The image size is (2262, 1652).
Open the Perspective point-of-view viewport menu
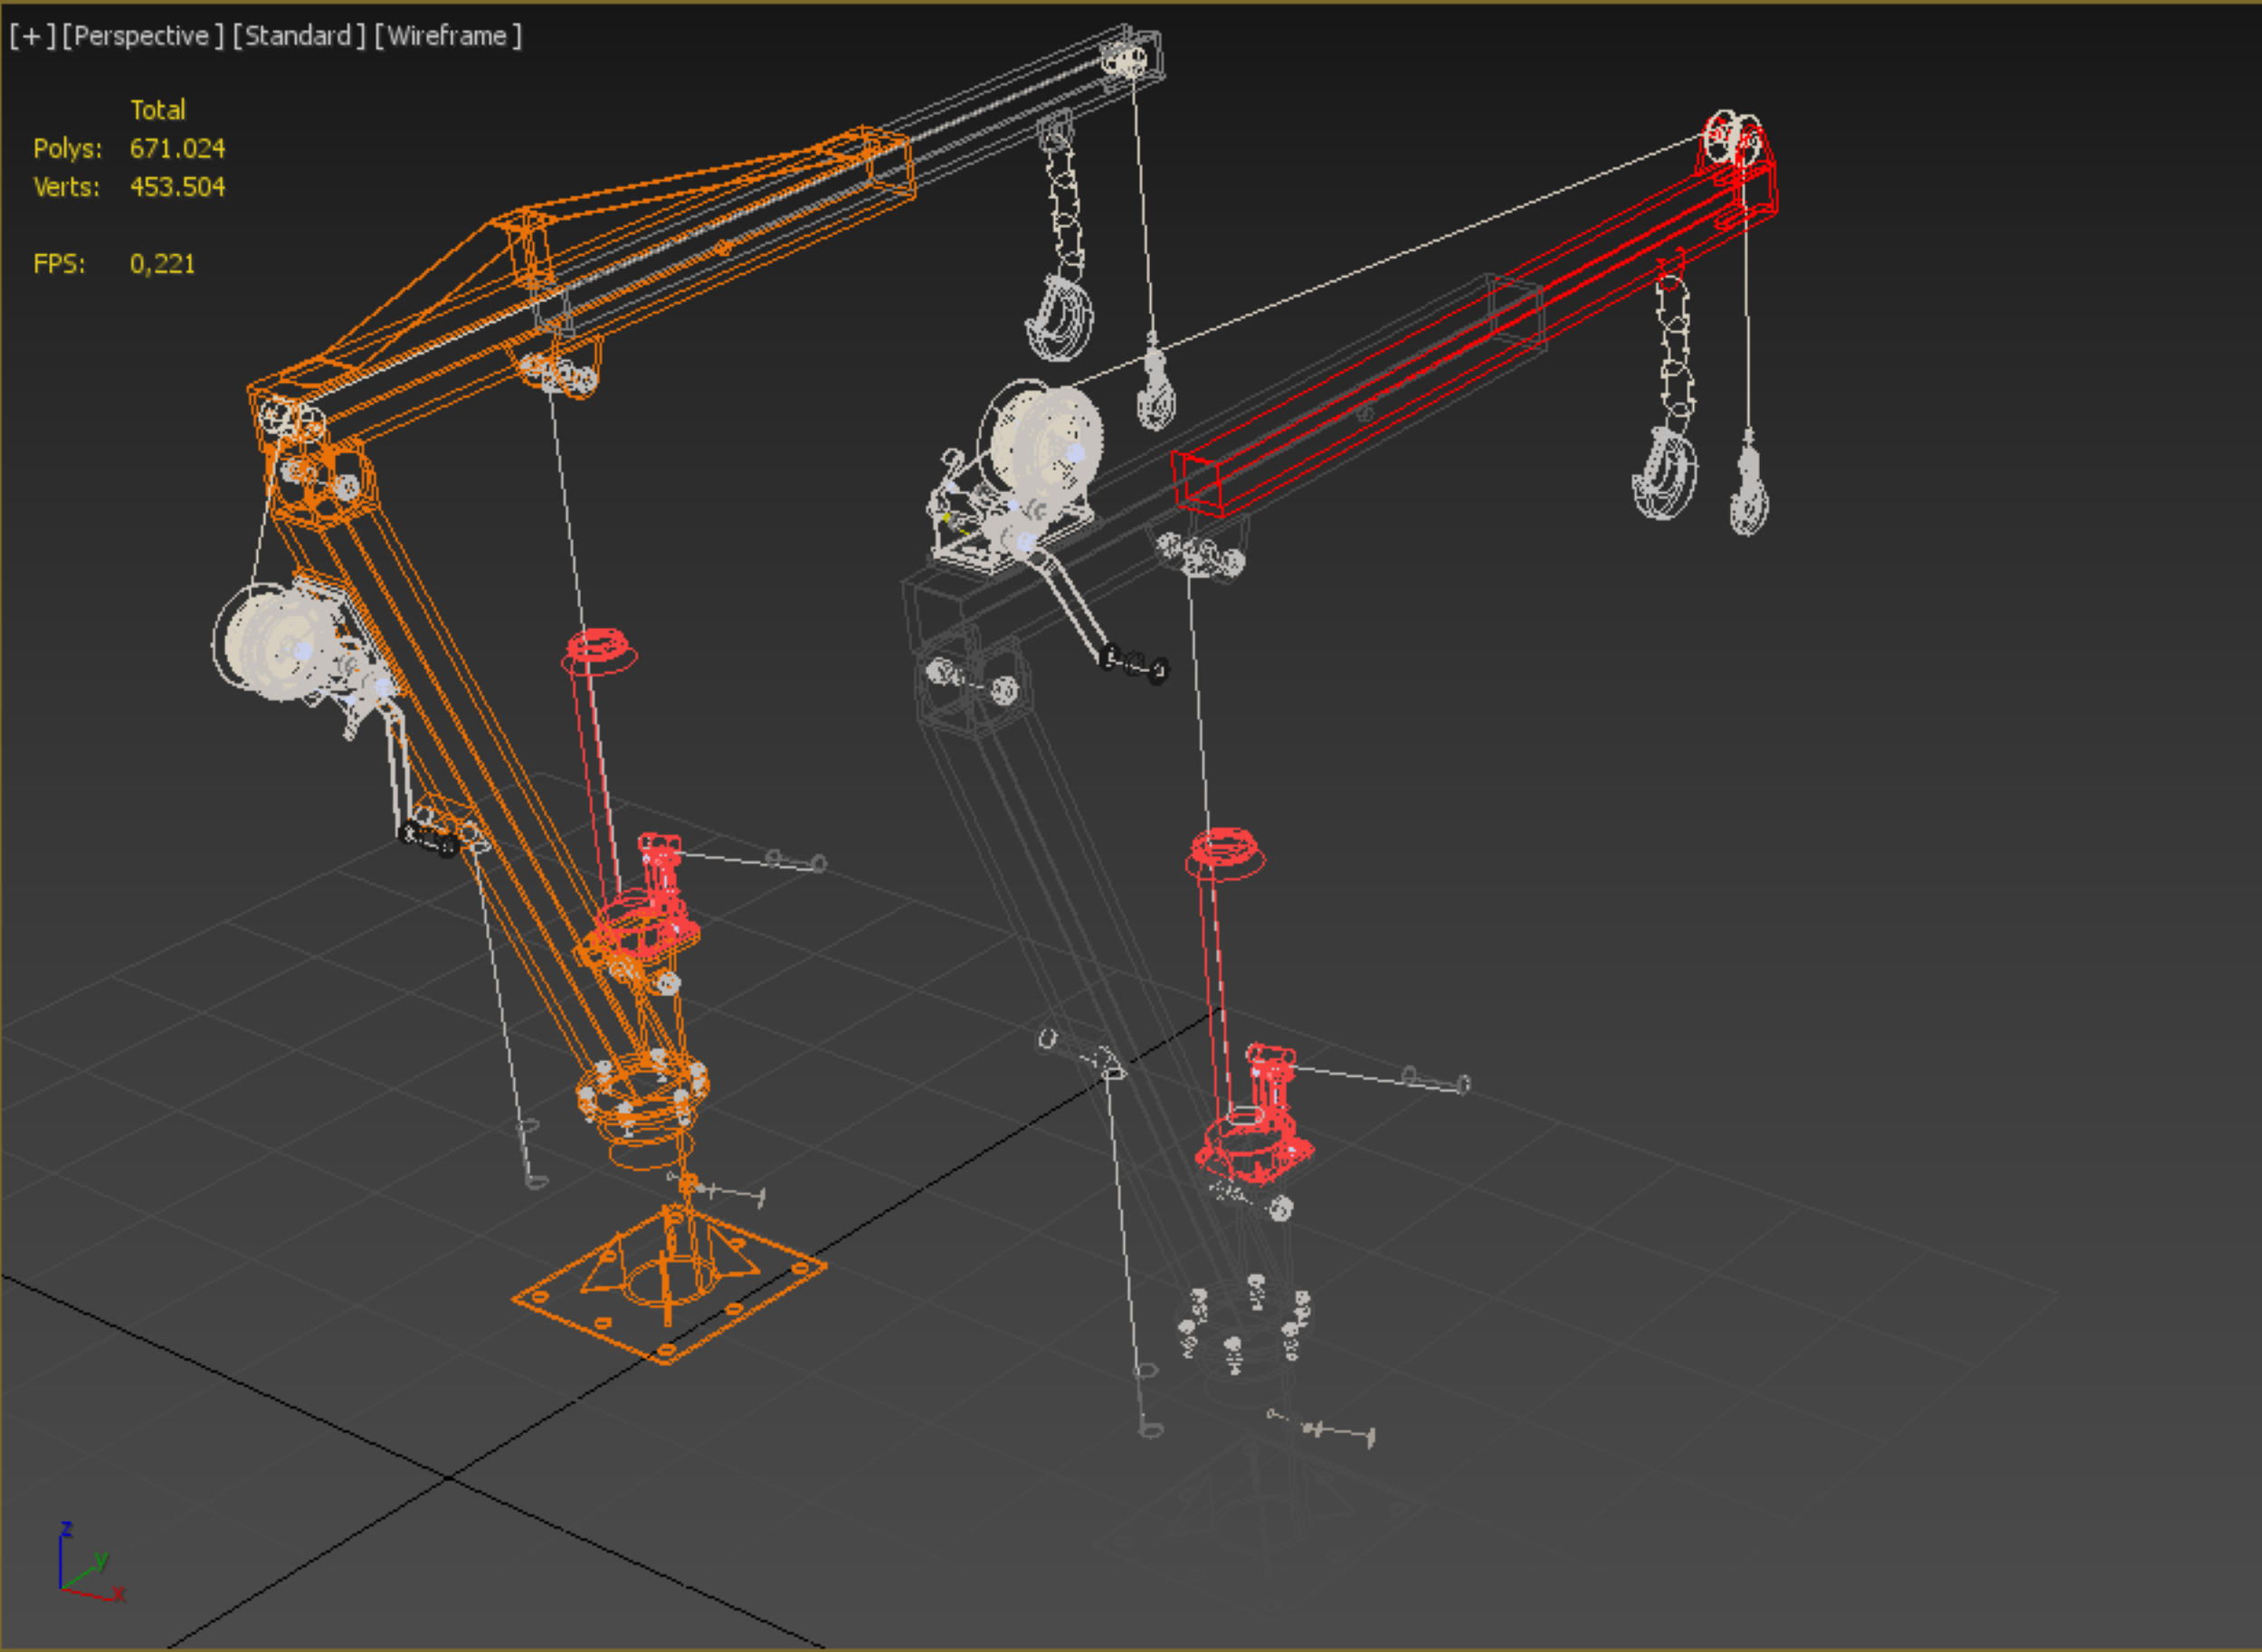(142, 36)
